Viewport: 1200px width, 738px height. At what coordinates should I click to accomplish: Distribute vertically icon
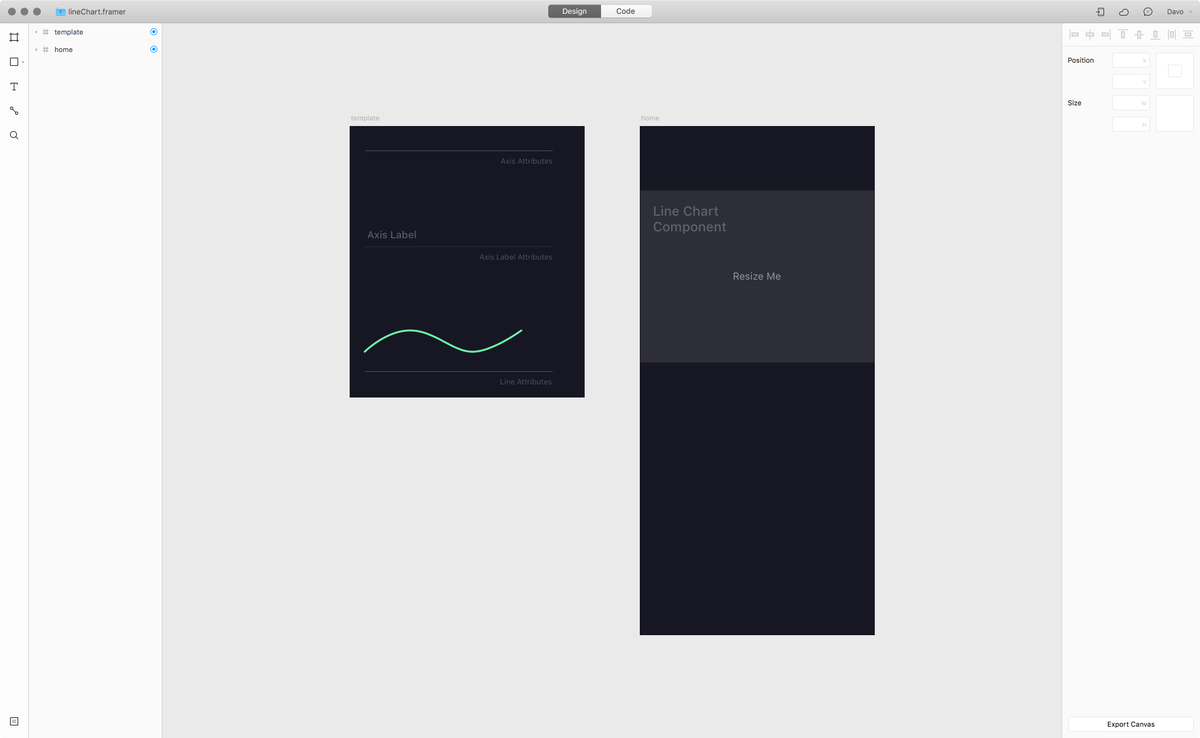pos(1188,34)
